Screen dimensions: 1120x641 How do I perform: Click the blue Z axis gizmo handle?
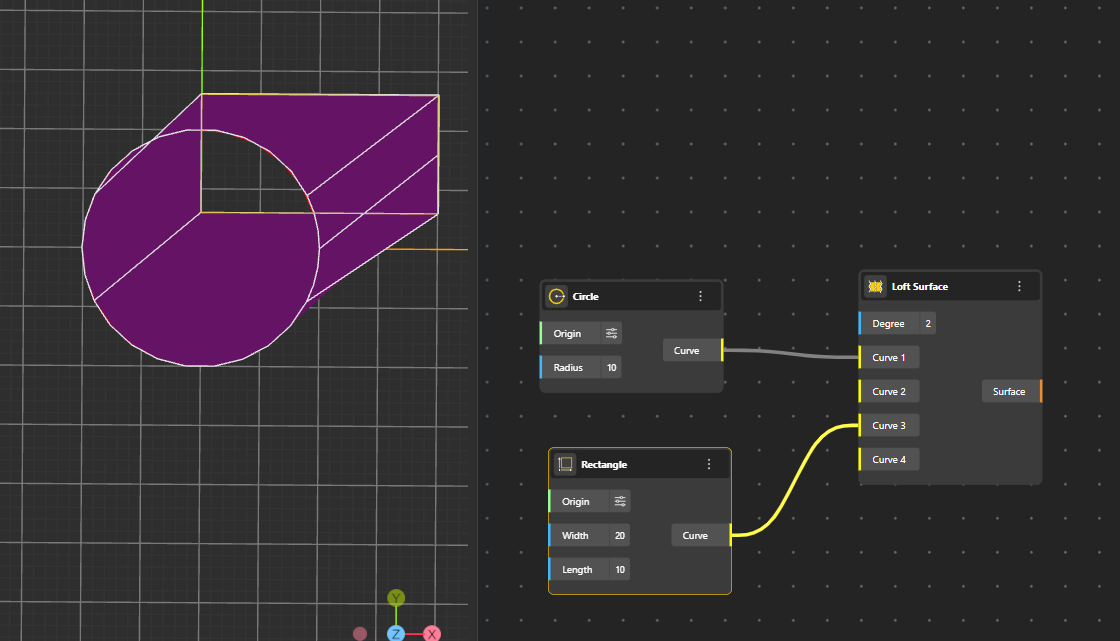[x=396, y=634]
